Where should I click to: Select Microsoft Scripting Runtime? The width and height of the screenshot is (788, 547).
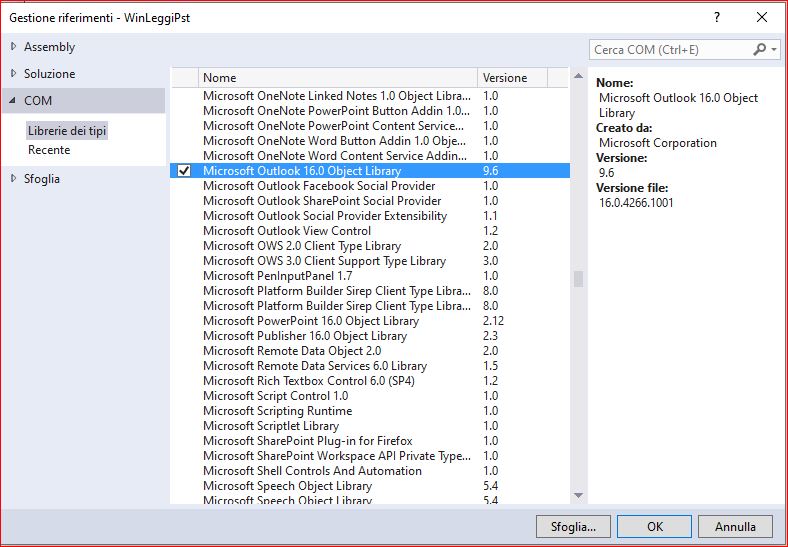[x=370, y=411]
